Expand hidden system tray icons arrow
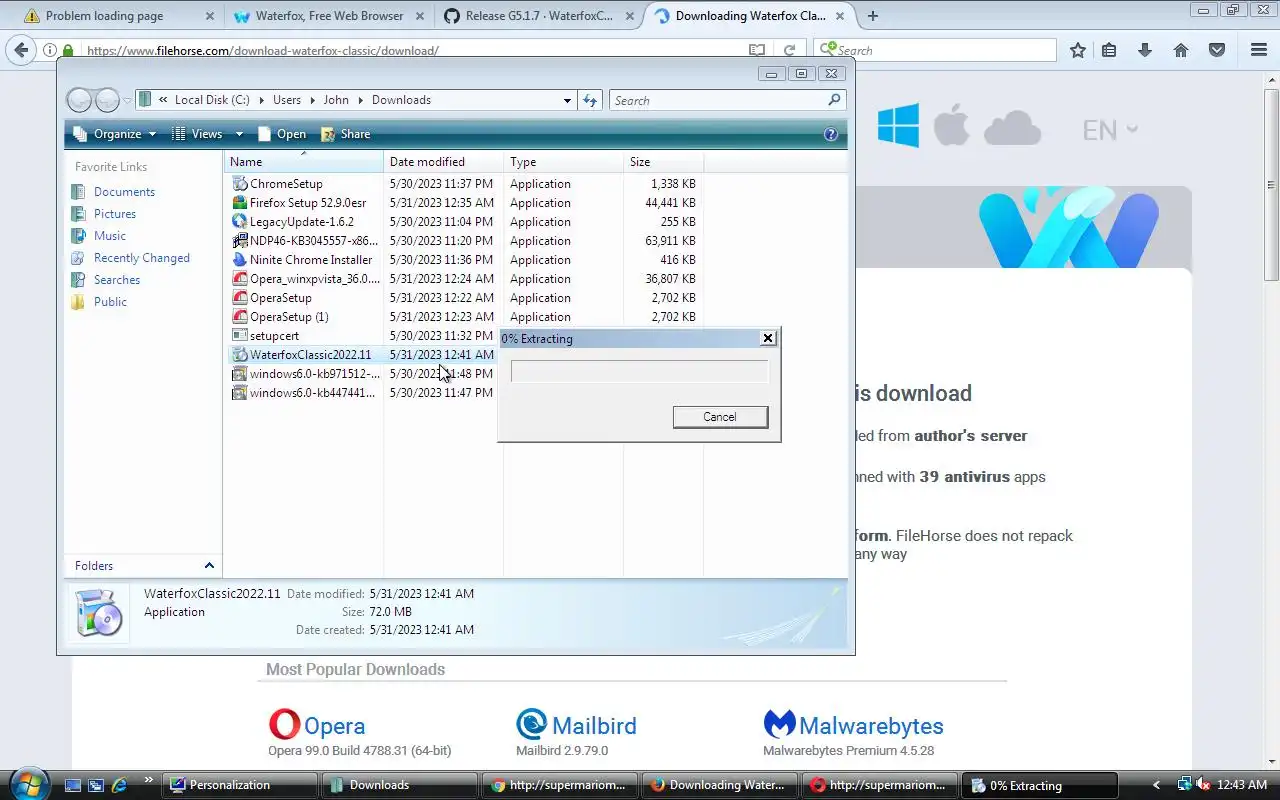1280x800 pixels. pyautogui.click(x=1157, y=785)
